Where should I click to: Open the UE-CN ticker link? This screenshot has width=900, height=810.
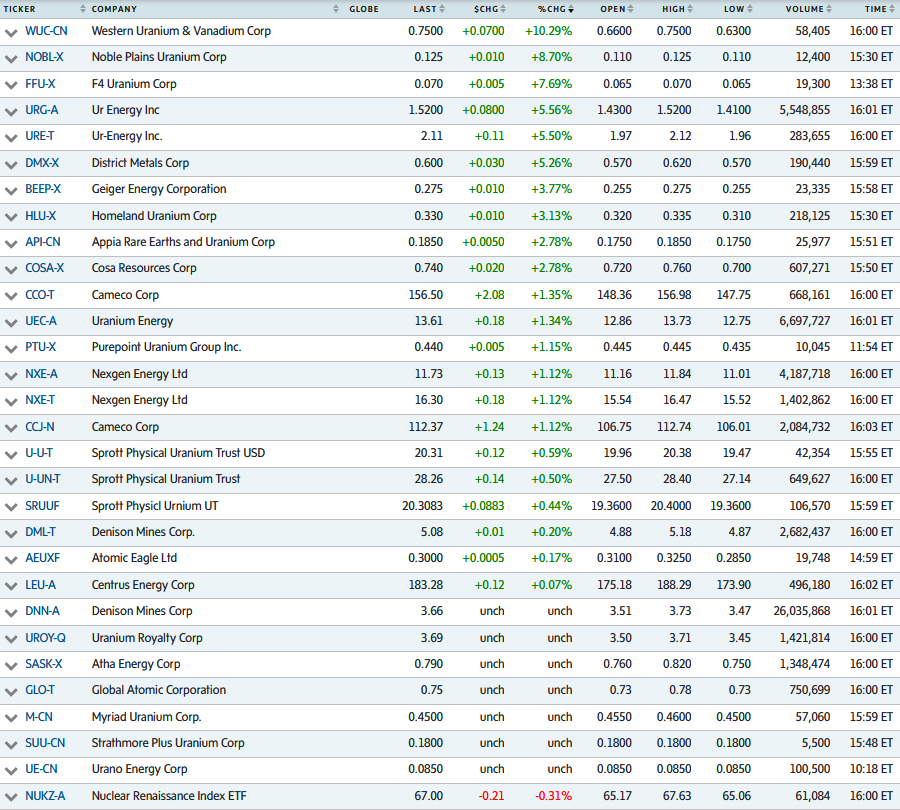41,769
